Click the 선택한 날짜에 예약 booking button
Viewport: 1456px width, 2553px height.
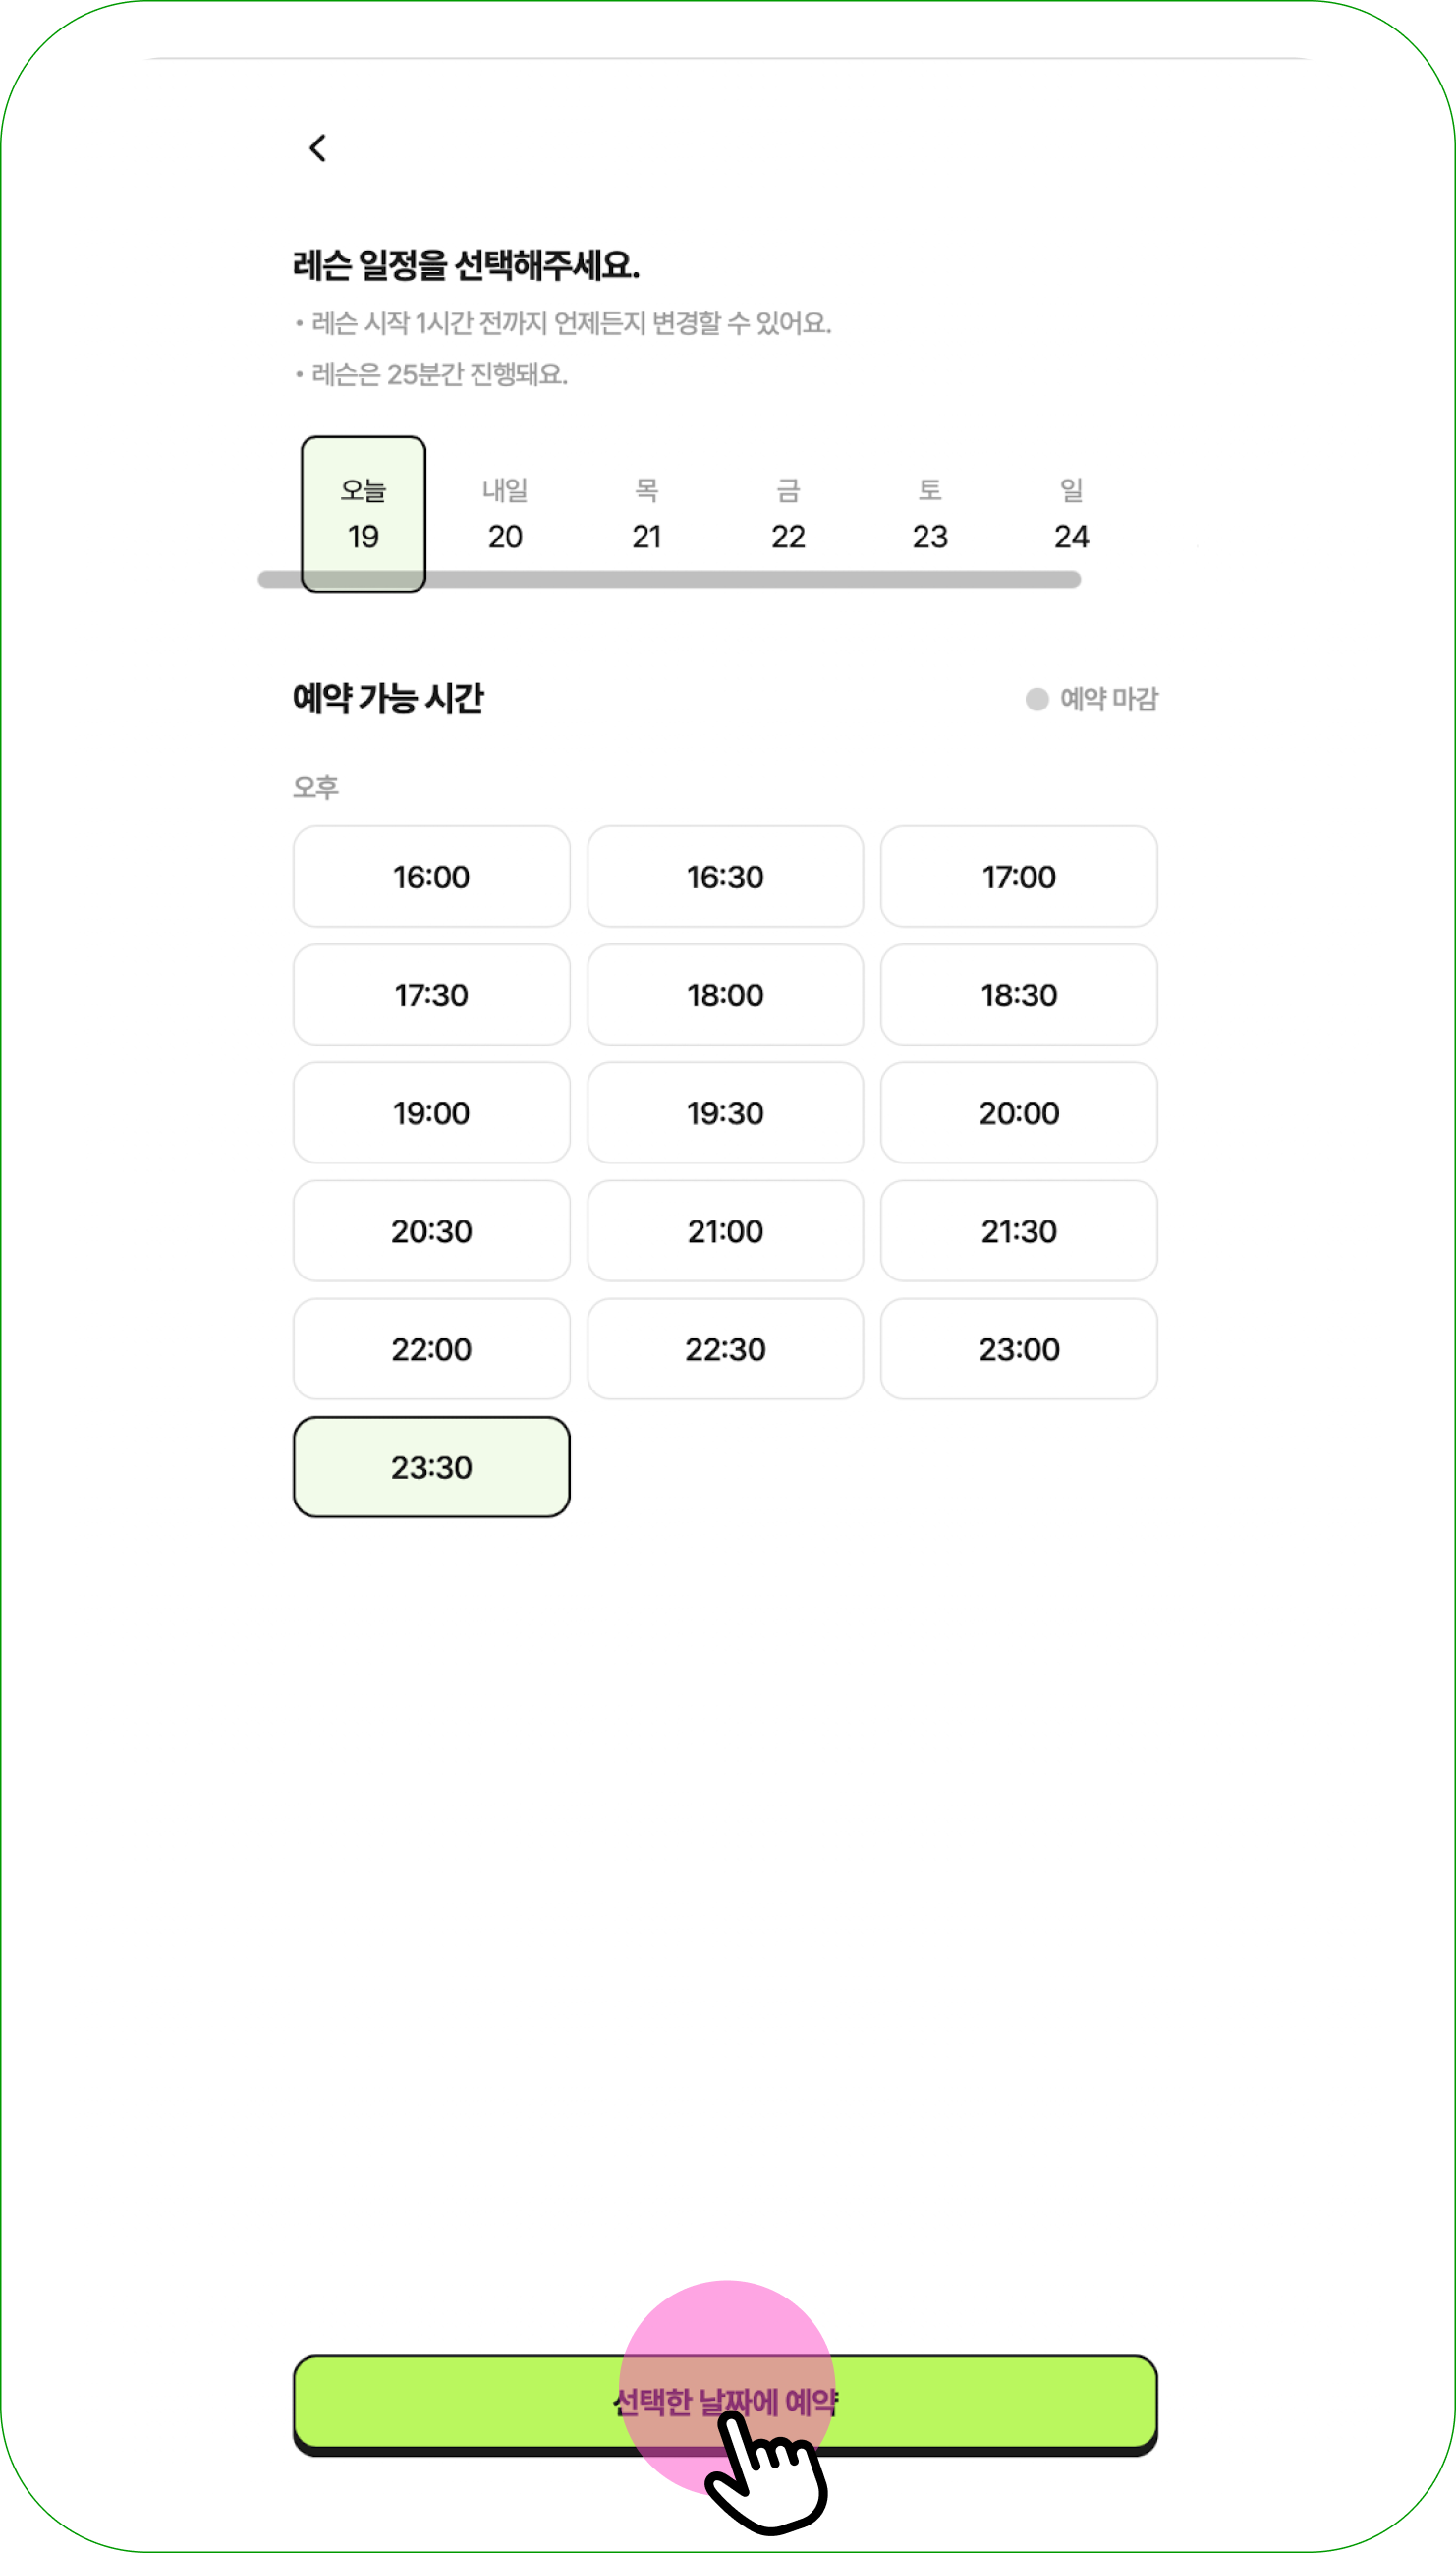[x=725, y=2403]
